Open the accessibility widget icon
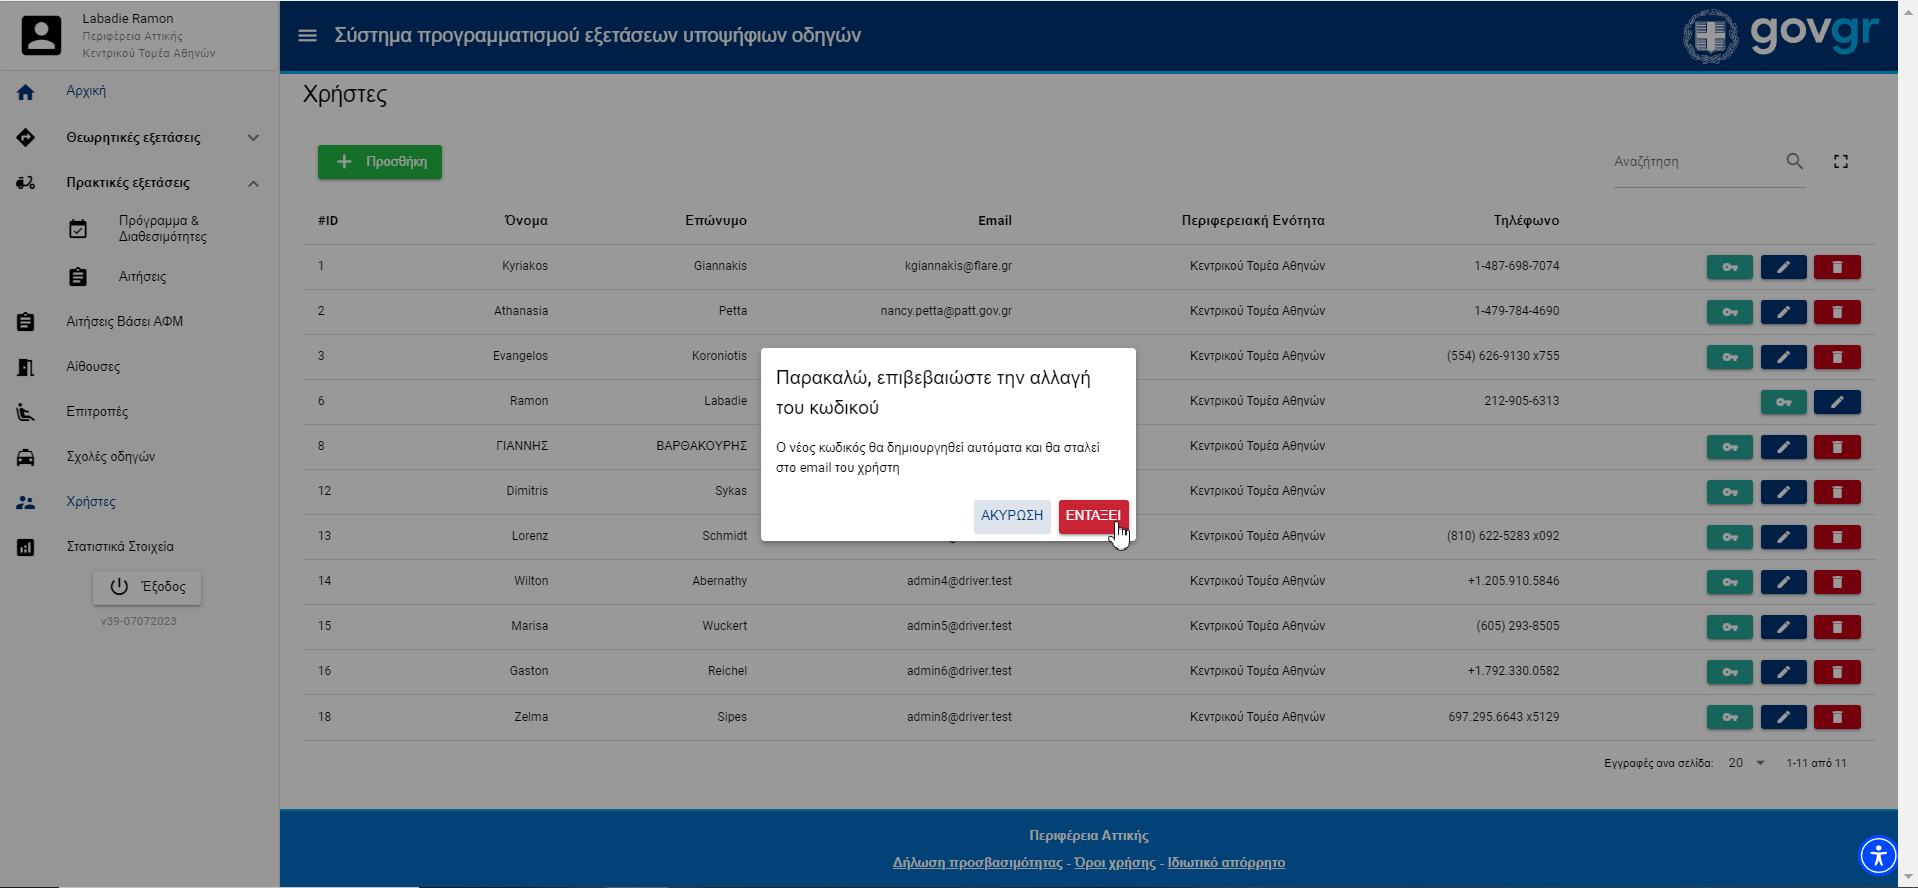 click(x=1877, y=855)
